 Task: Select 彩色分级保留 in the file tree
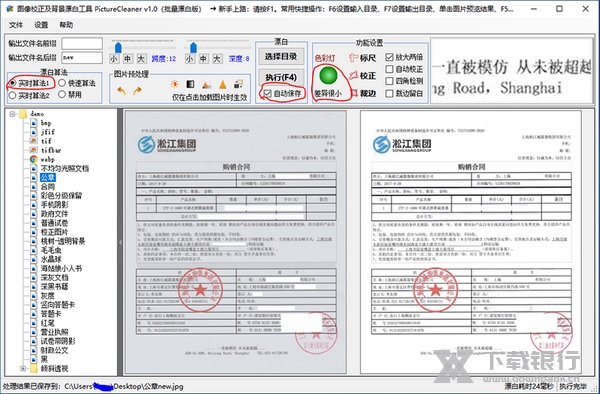(61, 195)
